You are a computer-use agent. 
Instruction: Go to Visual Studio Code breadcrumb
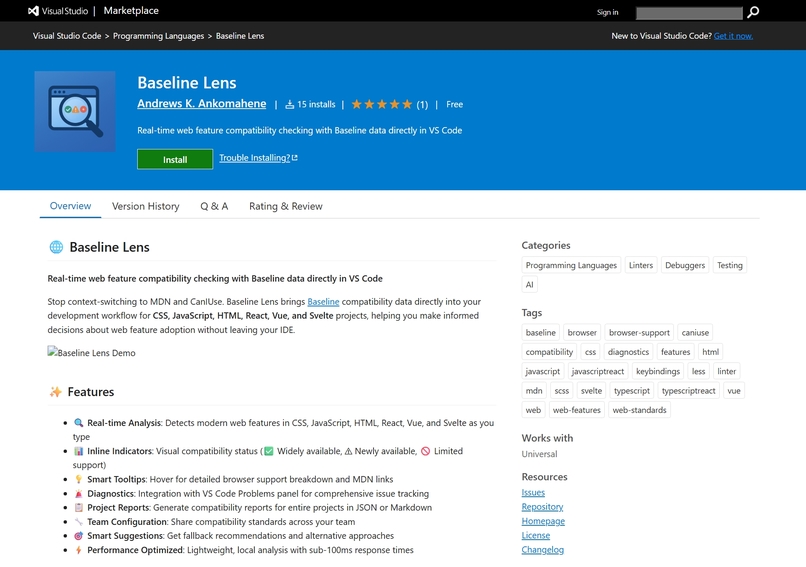(67, 36)
